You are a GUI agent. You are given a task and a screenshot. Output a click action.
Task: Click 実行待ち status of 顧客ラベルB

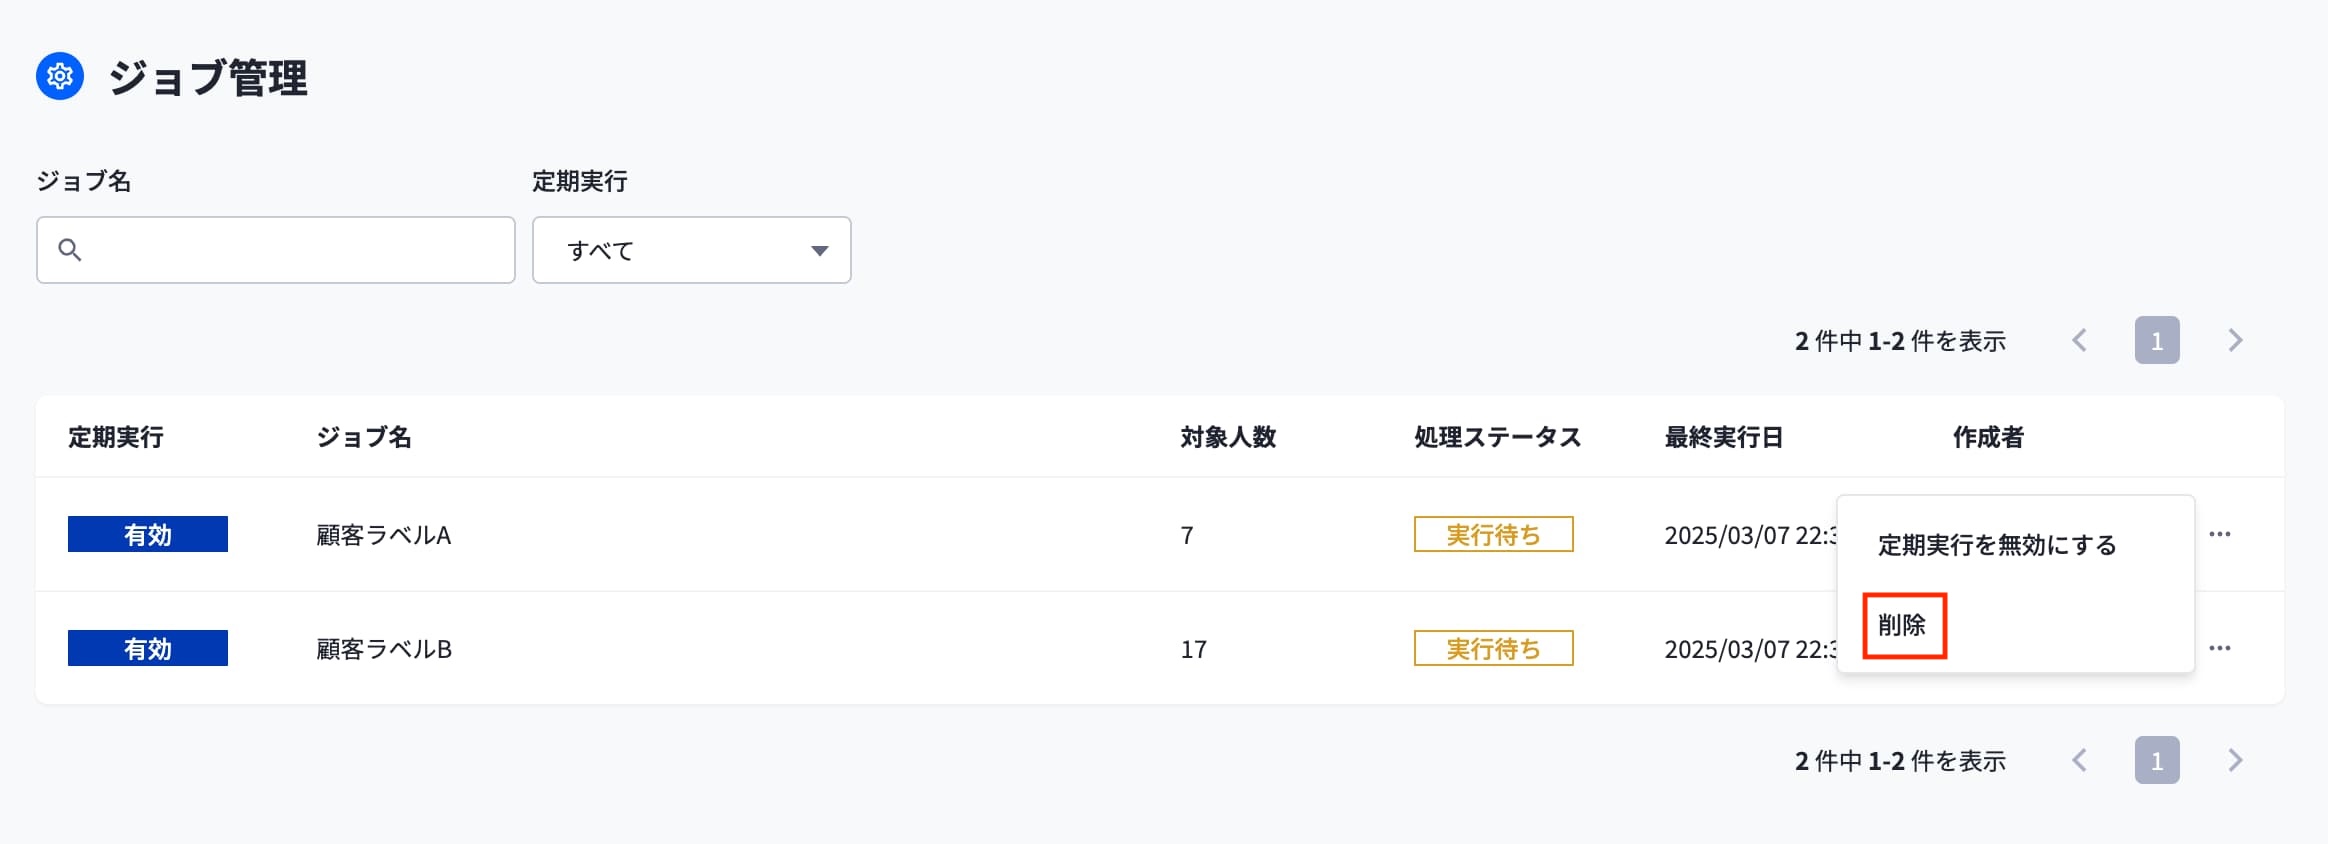(1494, 648)
